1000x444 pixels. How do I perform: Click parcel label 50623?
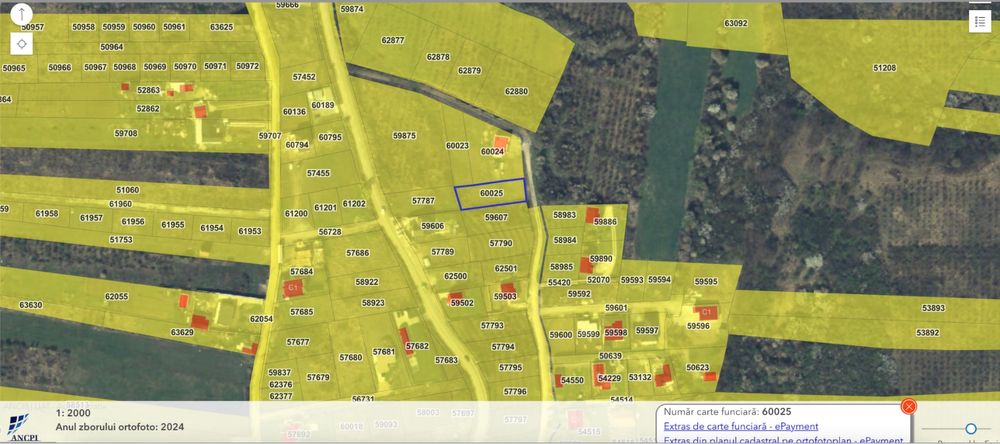coord(698,367)
